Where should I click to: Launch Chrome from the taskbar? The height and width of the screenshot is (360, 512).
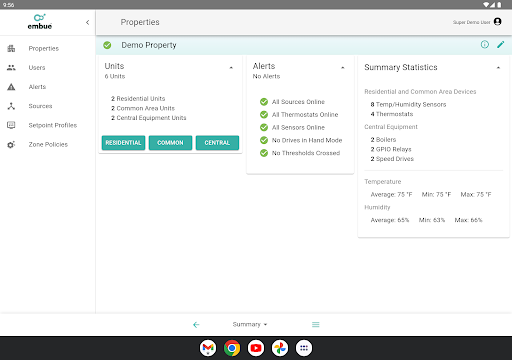click(x=232, y=348)
